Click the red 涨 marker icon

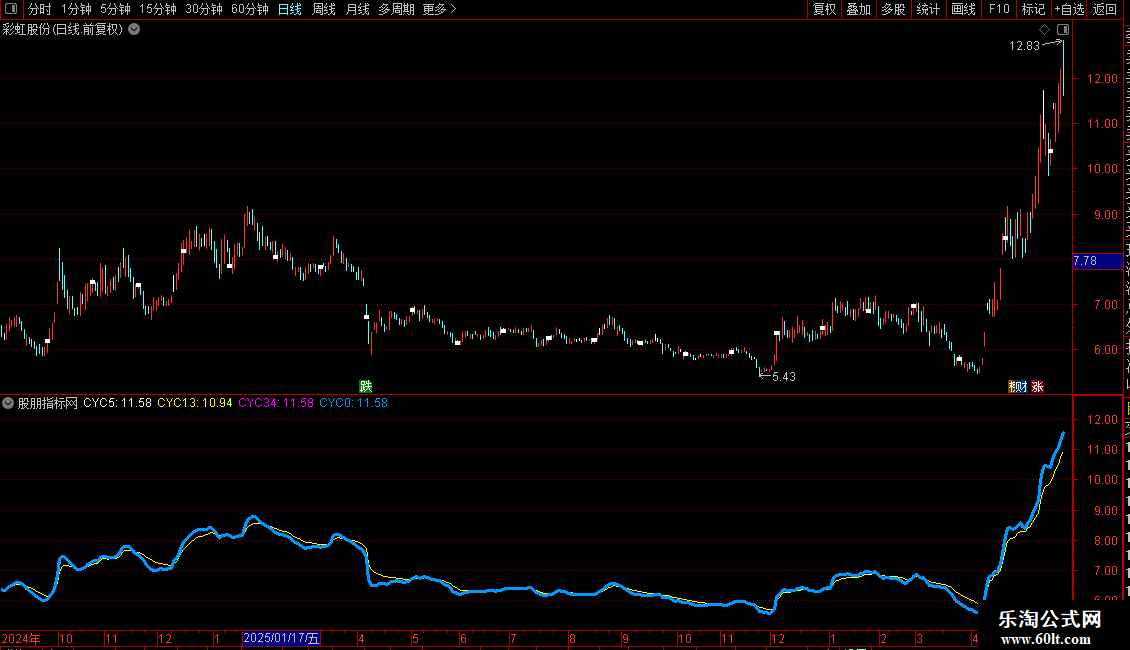tap(1038, 387)
